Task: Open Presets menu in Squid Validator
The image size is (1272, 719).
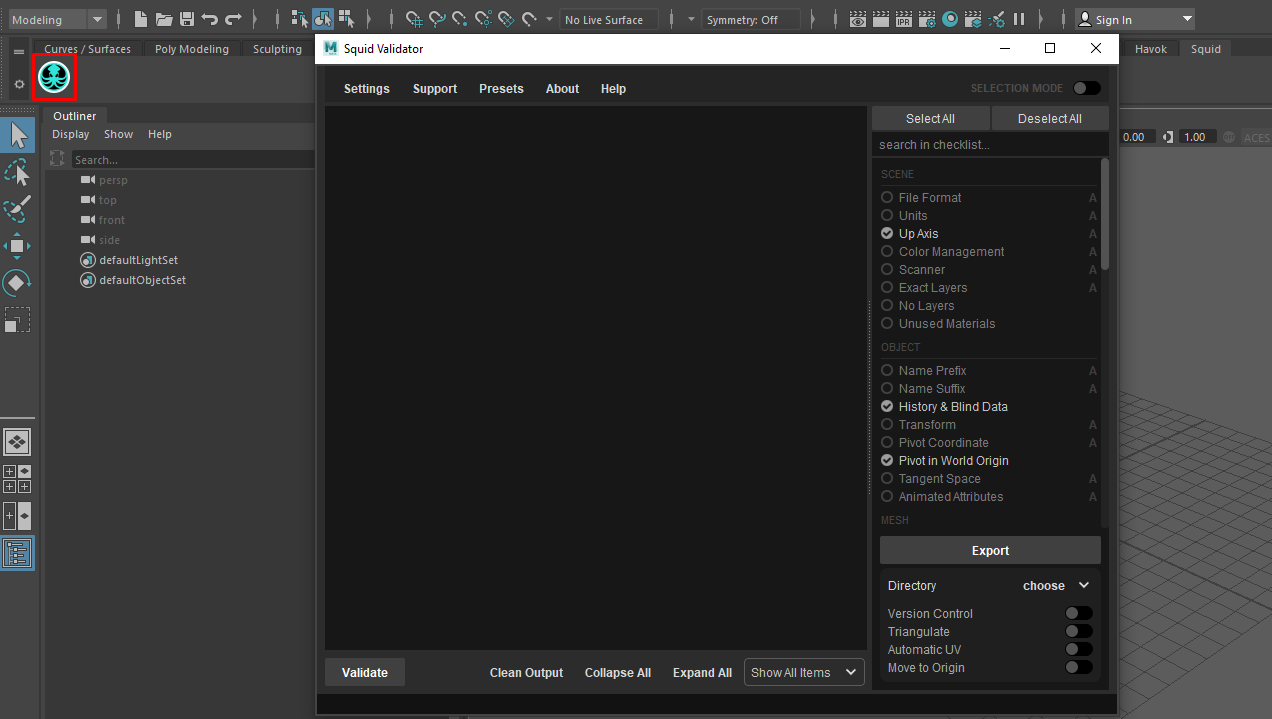Action: pos(501,89)
